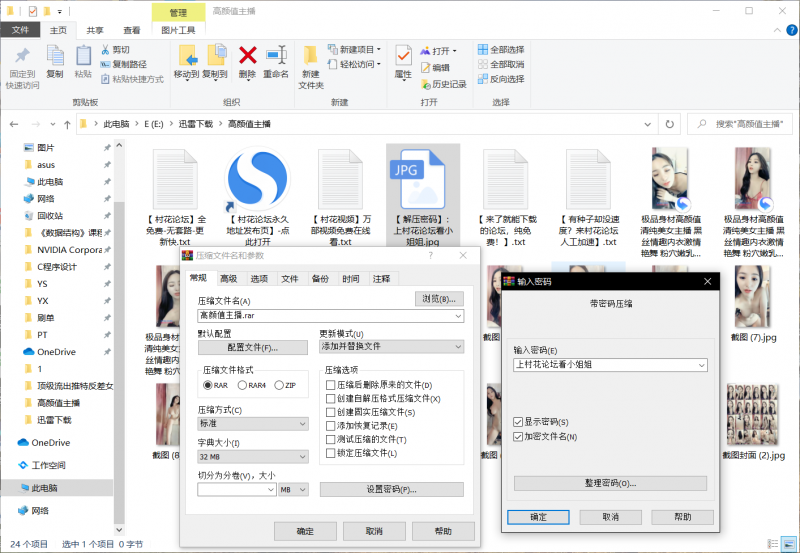Click the left navigation pane scrollbar
800x553 pixels.
pyautogui.click(x=120, y=300)
